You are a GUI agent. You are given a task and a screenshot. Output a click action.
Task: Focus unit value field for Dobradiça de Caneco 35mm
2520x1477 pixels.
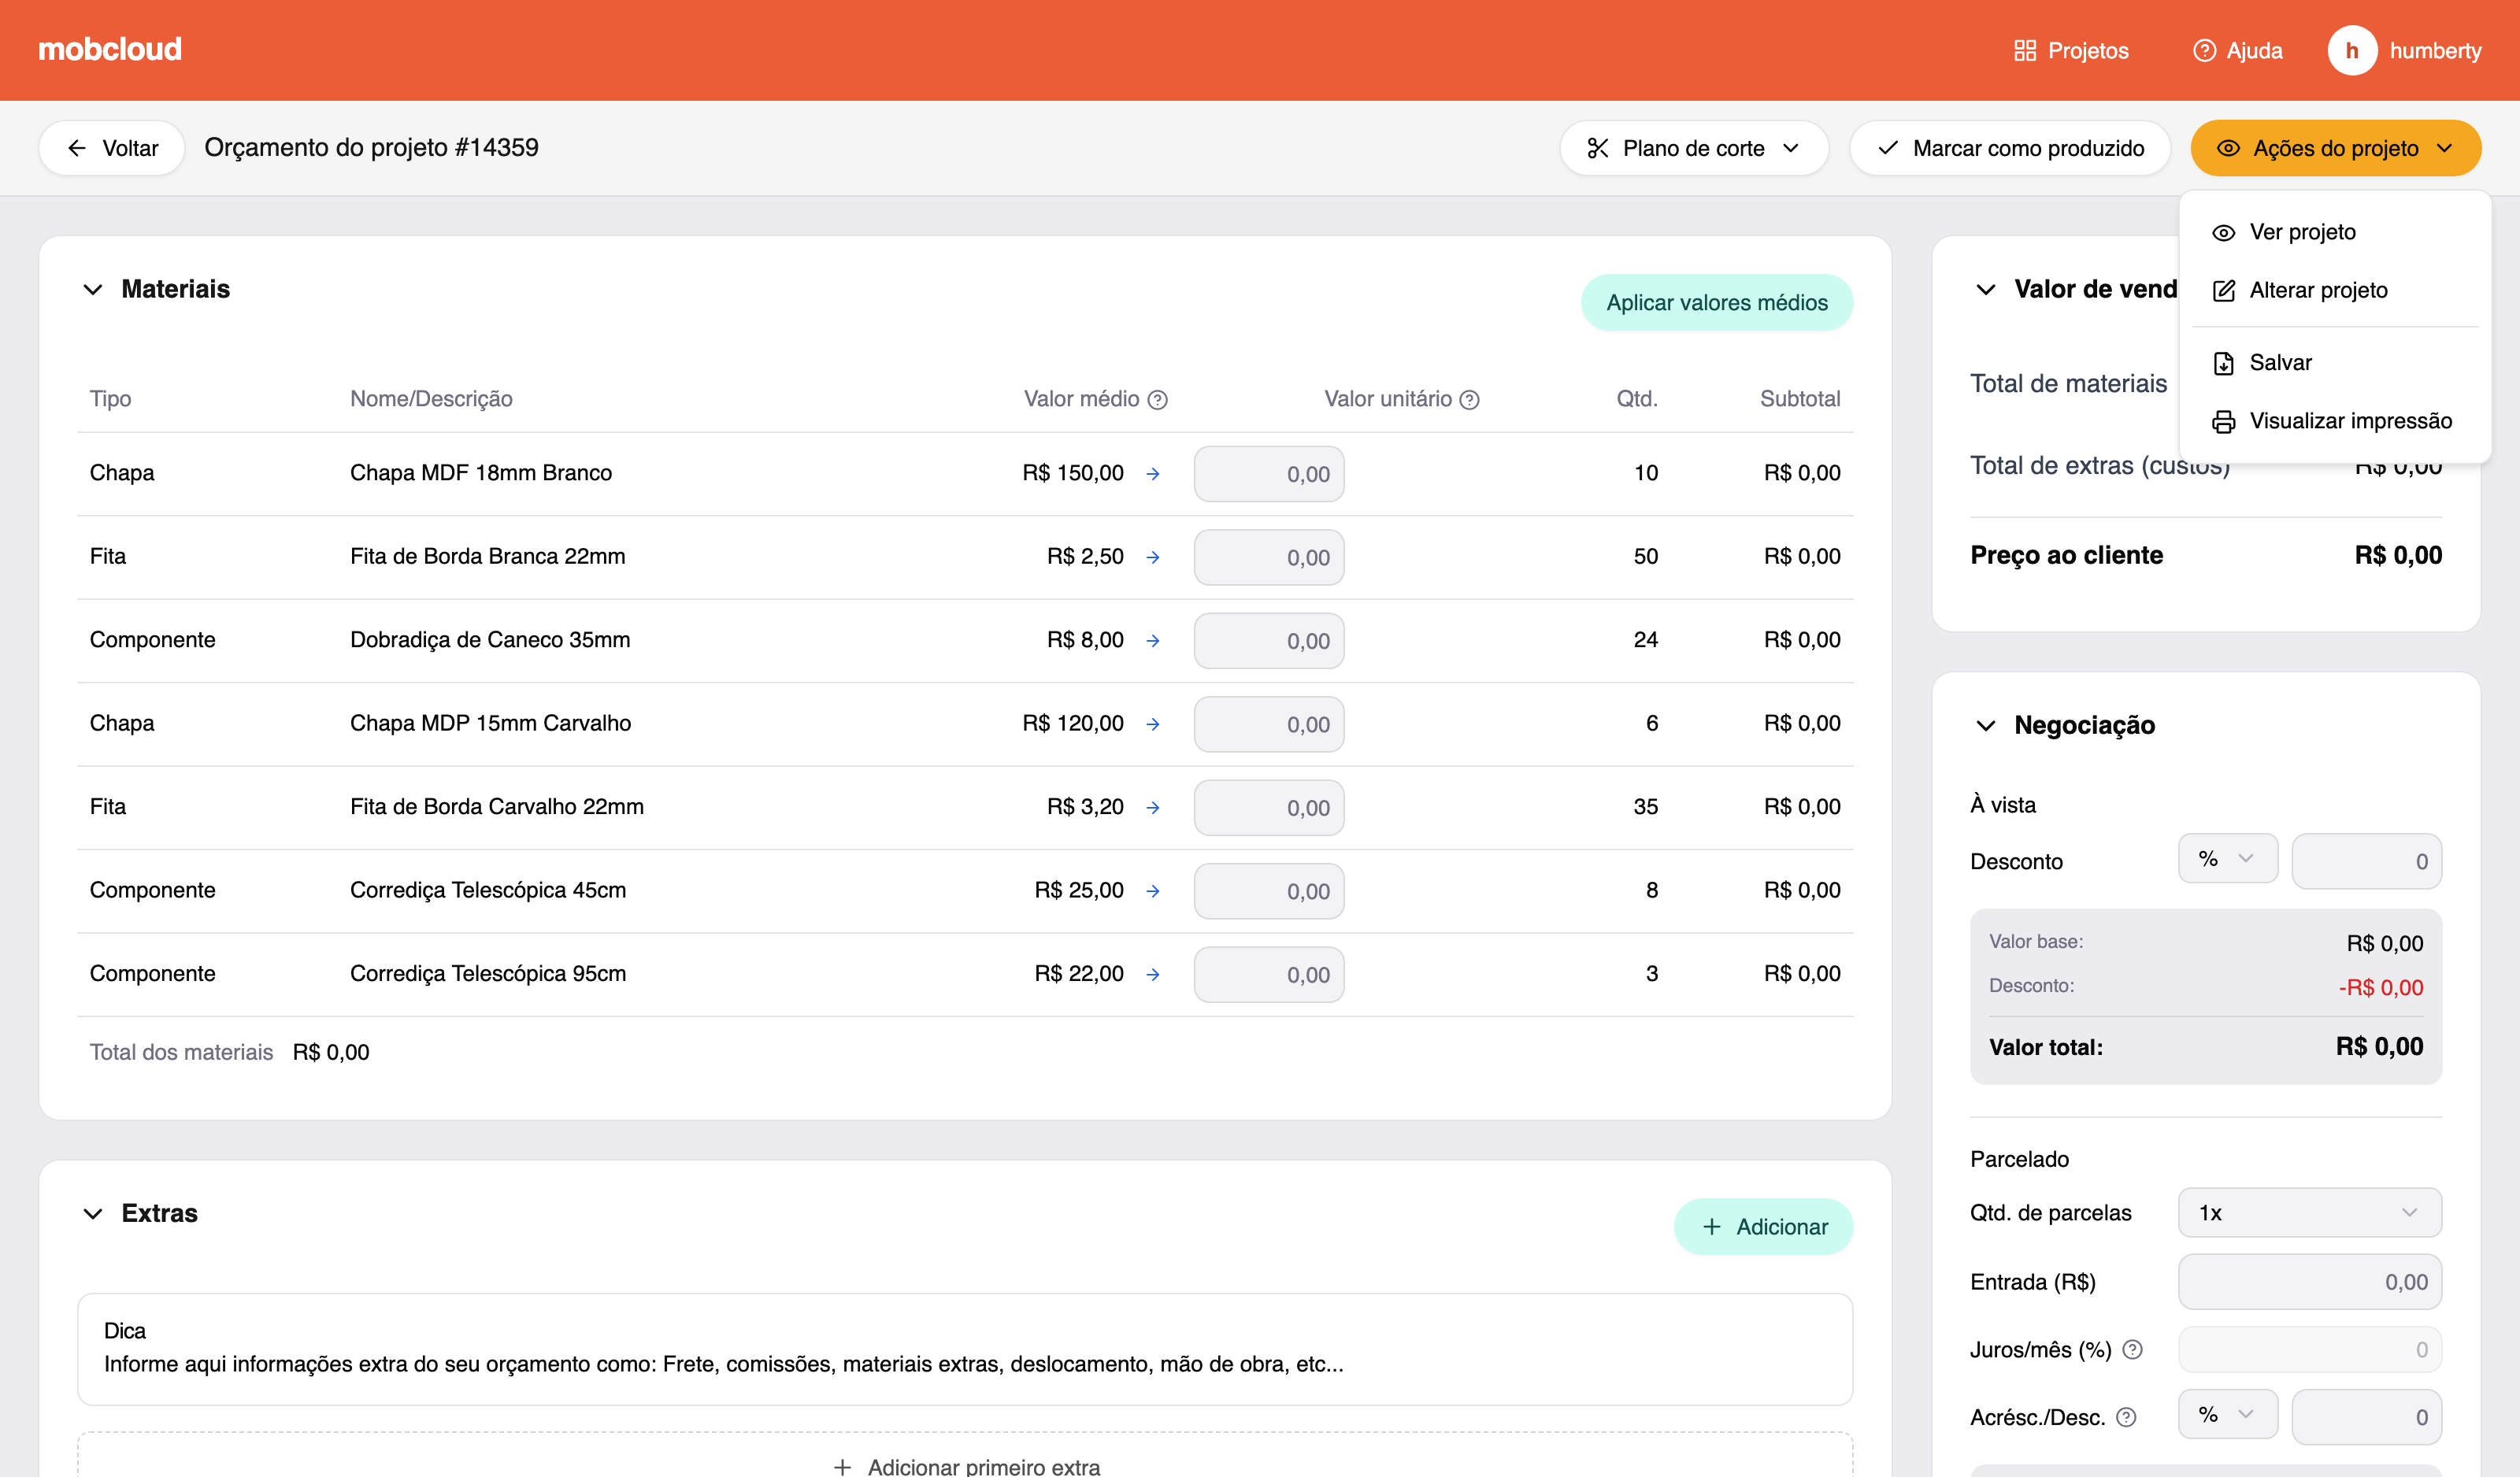click(x=1269, y=641)
